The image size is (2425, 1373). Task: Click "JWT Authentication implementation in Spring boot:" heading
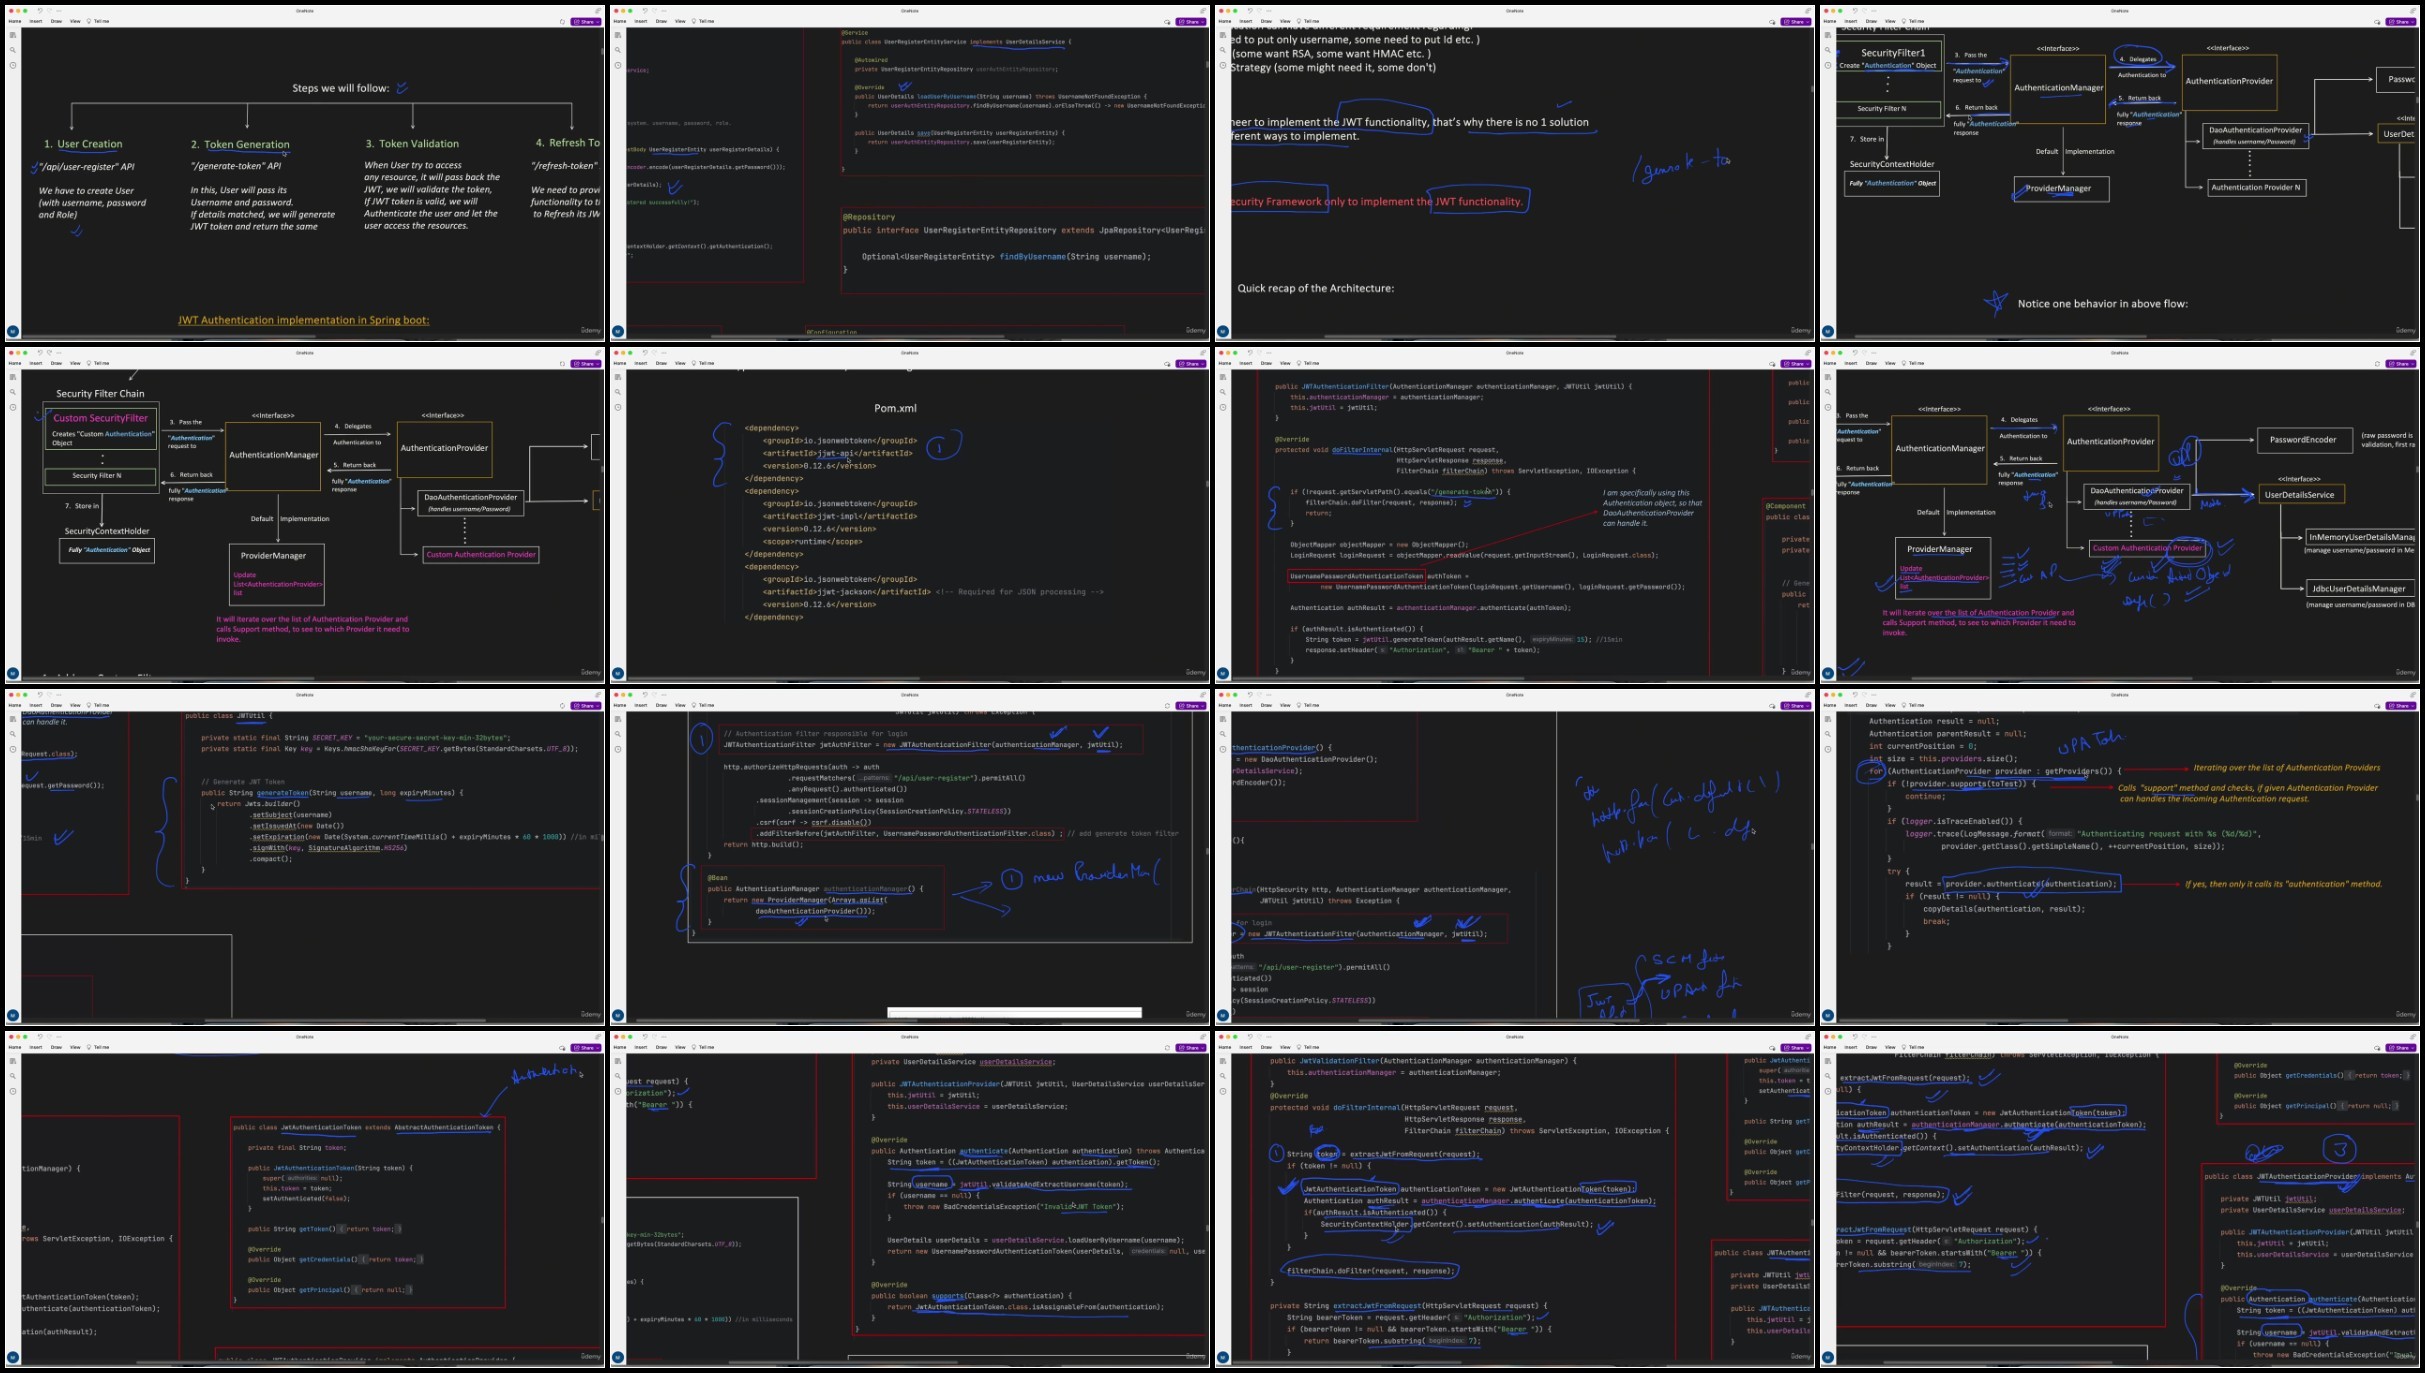pyautogui.click(x=303, y=320)
